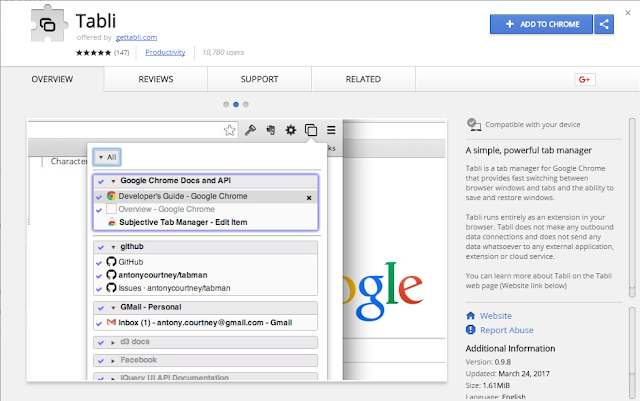The width and height of the screenshot is (640, 401).
Task: Select the third carousel dot indicator
Action: pyautogui.click(x=246, y=105)
